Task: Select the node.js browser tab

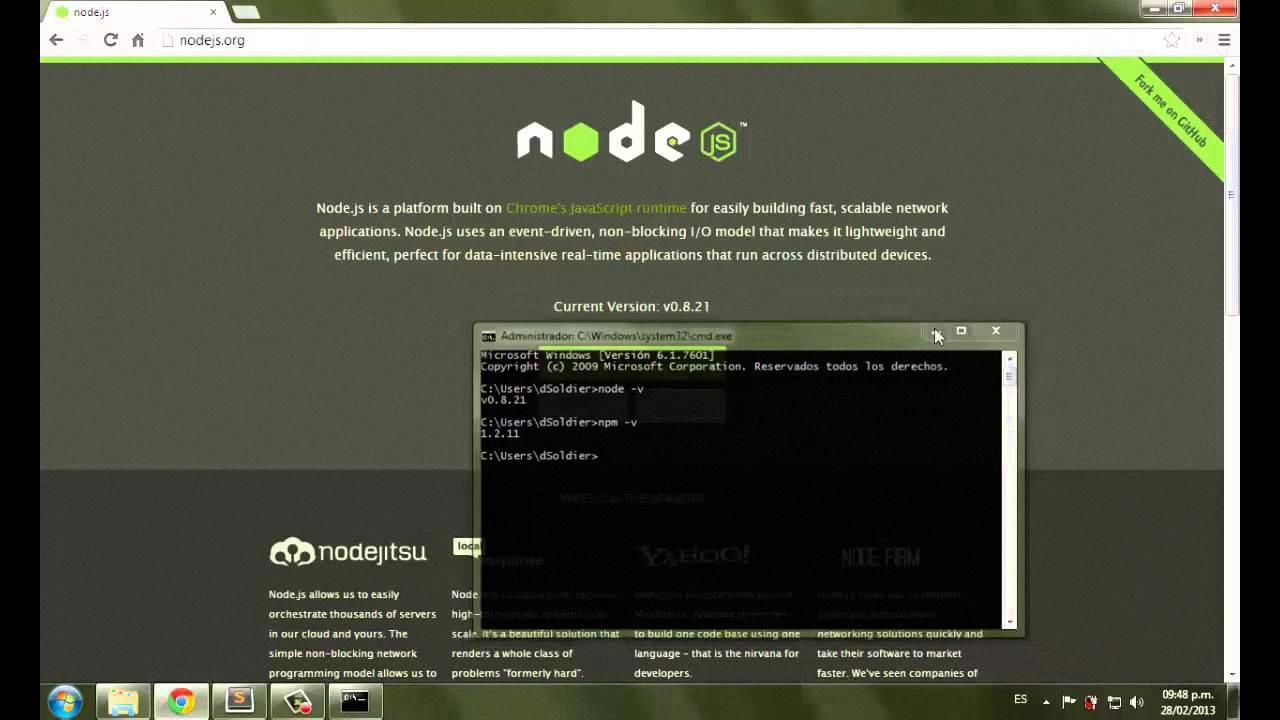Action: point(134,12)
